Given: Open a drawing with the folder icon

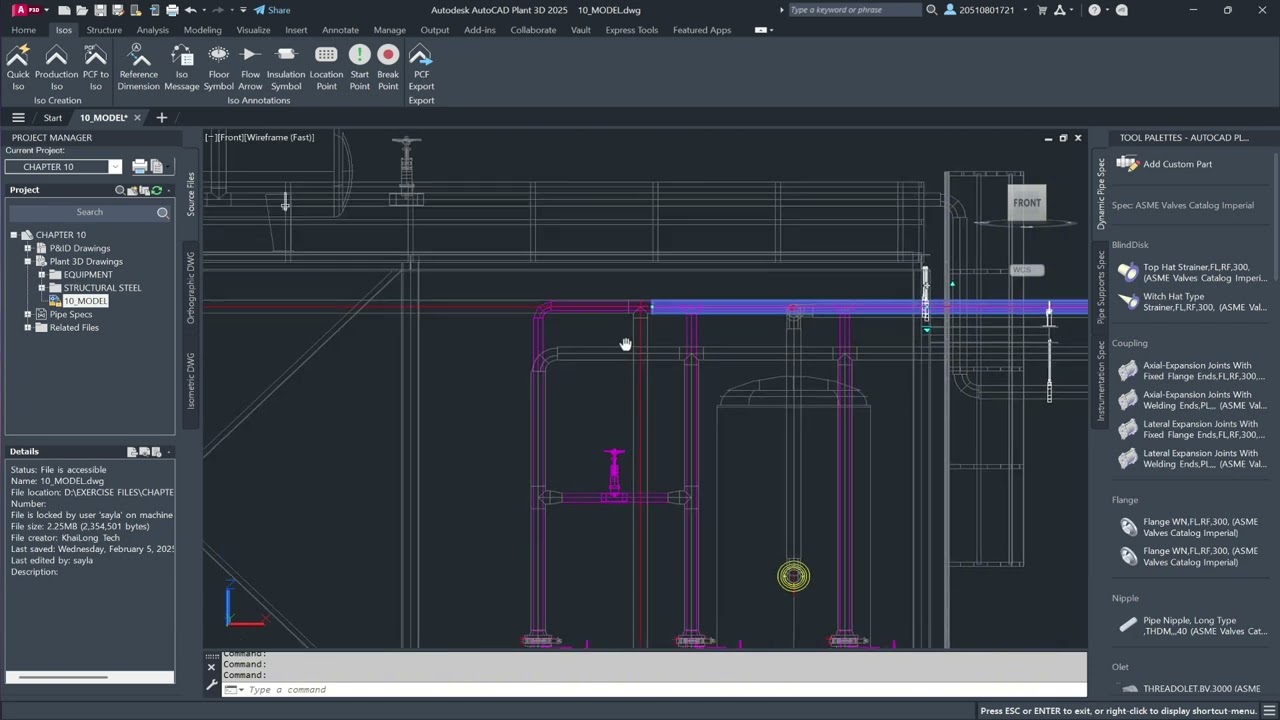Looking at the screenshot, I should click(x=81, y=10).
